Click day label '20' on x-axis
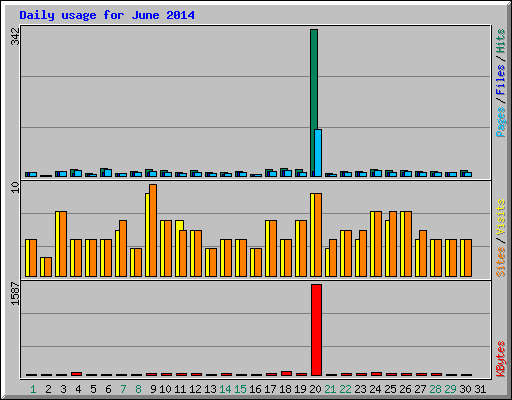Image resolution: width=512 pixels, height=400 pixels. tap(315, 389)
